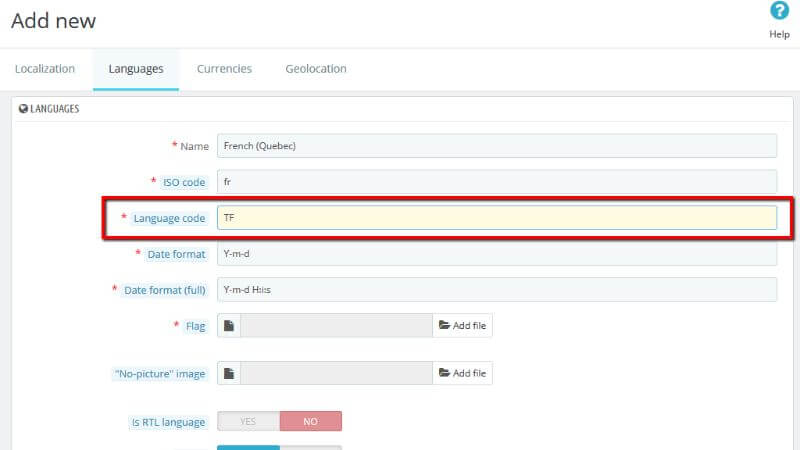The image size is (800, 450).
Task: Focus the ISO code input field
Action: click(x=497, y=182)
